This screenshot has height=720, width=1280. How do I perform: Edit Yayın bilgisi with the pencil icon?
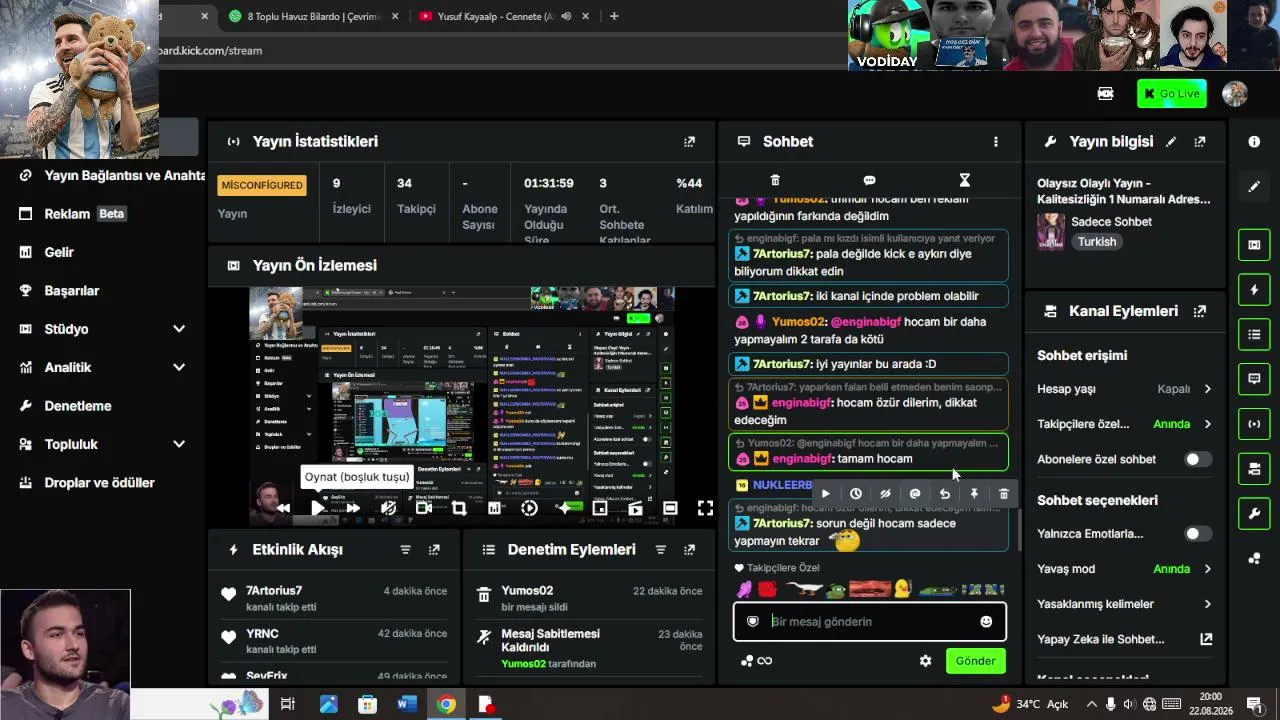pos(1170,142)
